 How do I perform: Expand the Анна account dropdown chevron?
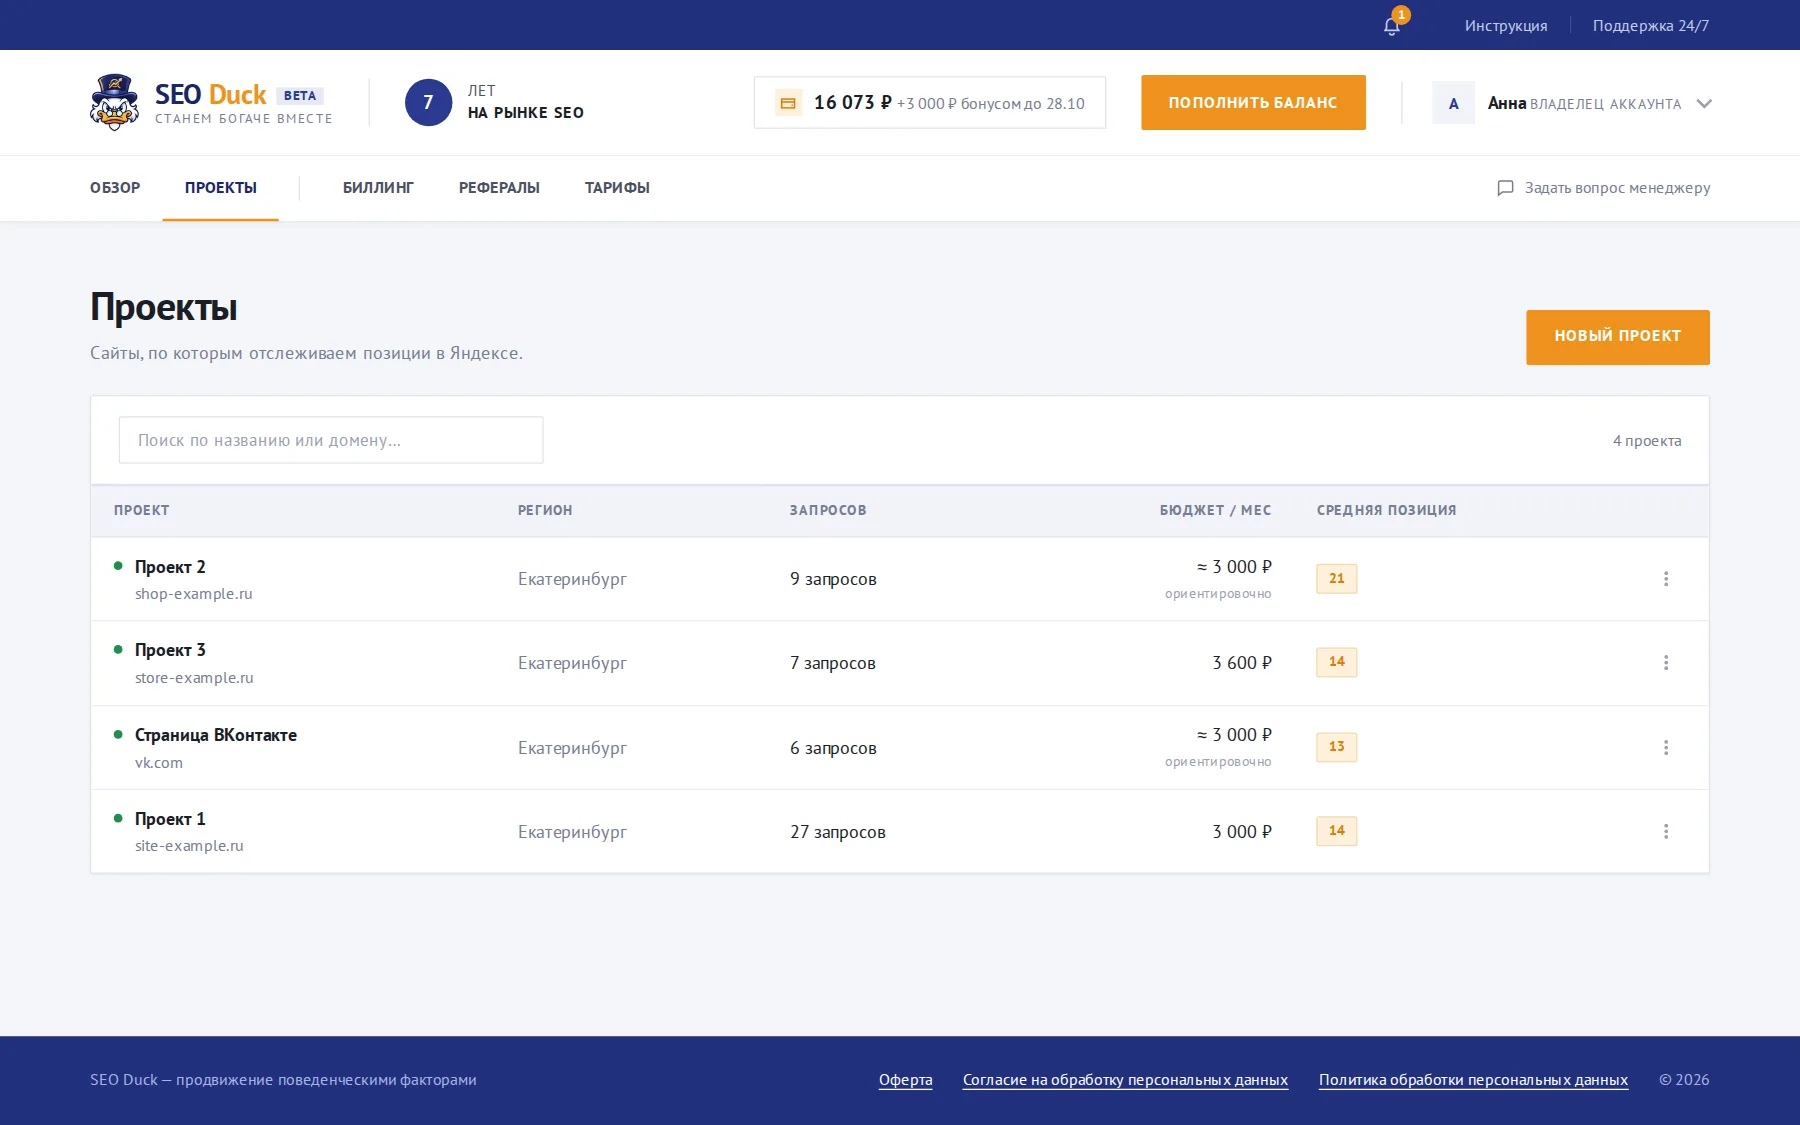1704,104
